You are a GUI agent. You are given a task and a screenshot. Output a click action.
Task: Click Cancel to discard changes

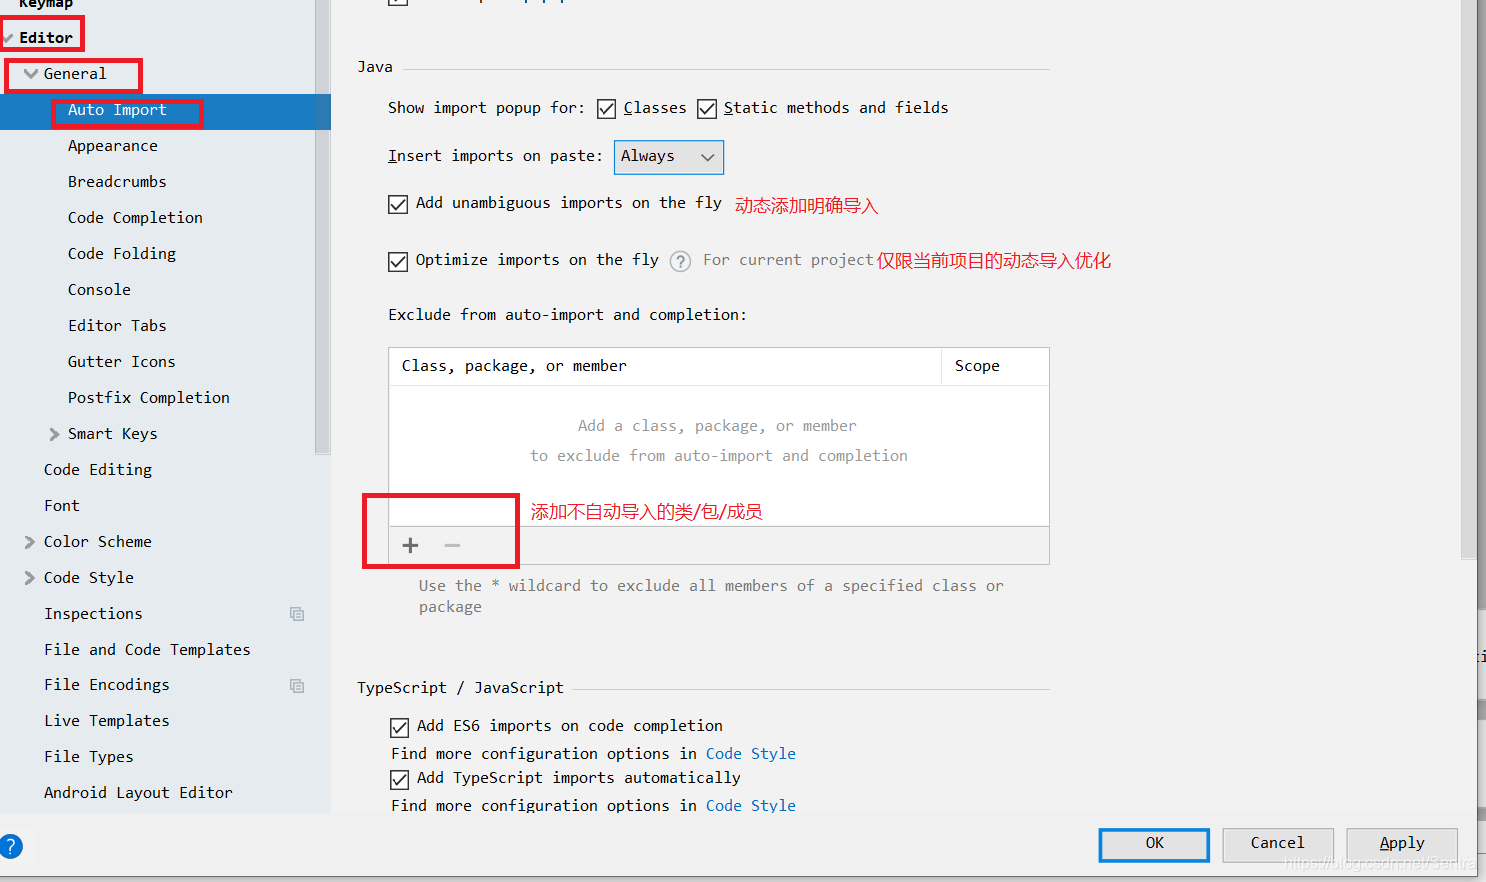1278,844
